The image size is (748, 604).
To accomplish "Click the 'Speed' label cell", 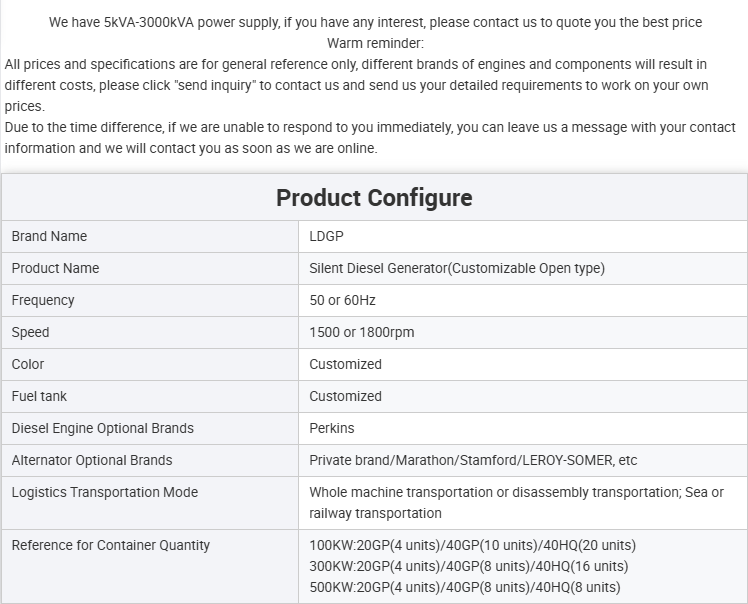I will click(150, 333).
